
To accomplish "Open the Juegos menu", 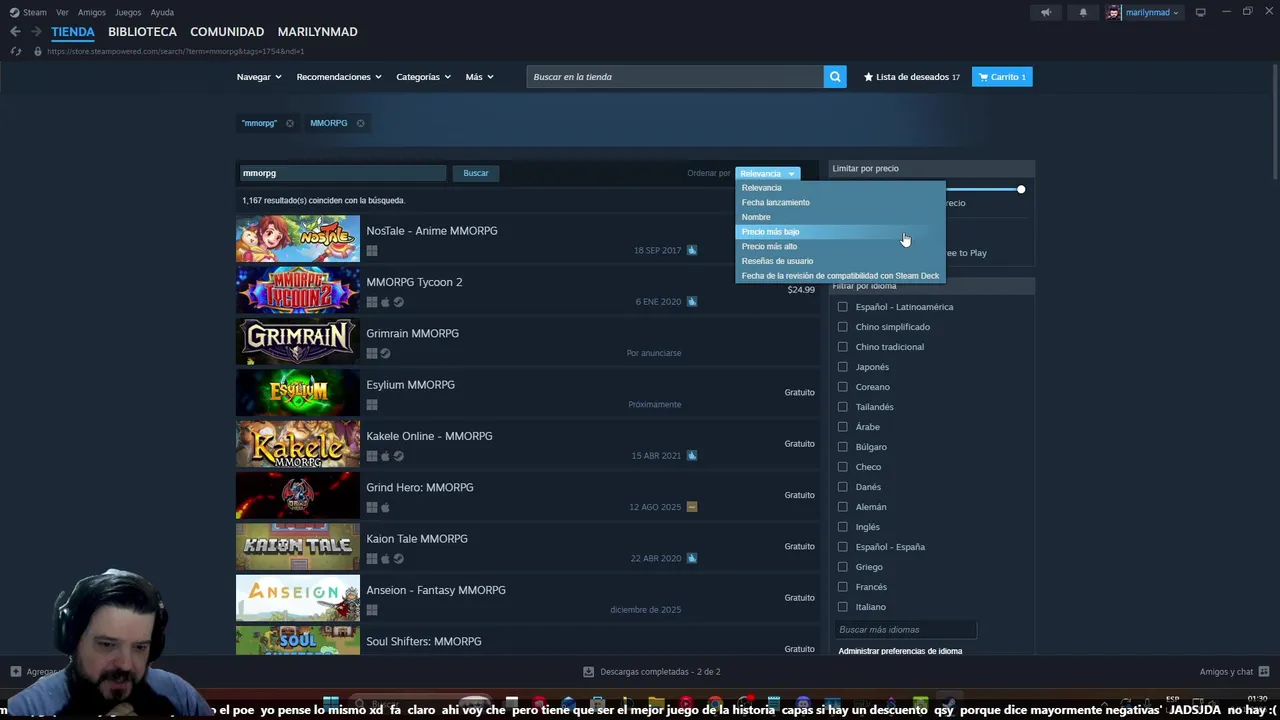I will pyautogui.click(x=128, y=12).
